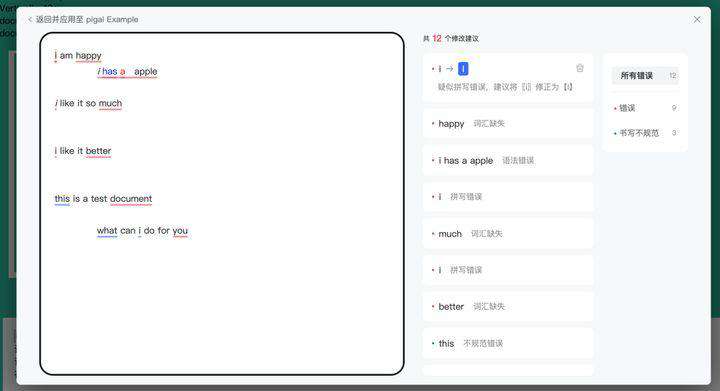
Task: Click underlined 'better' in the document
Action: 98,151
